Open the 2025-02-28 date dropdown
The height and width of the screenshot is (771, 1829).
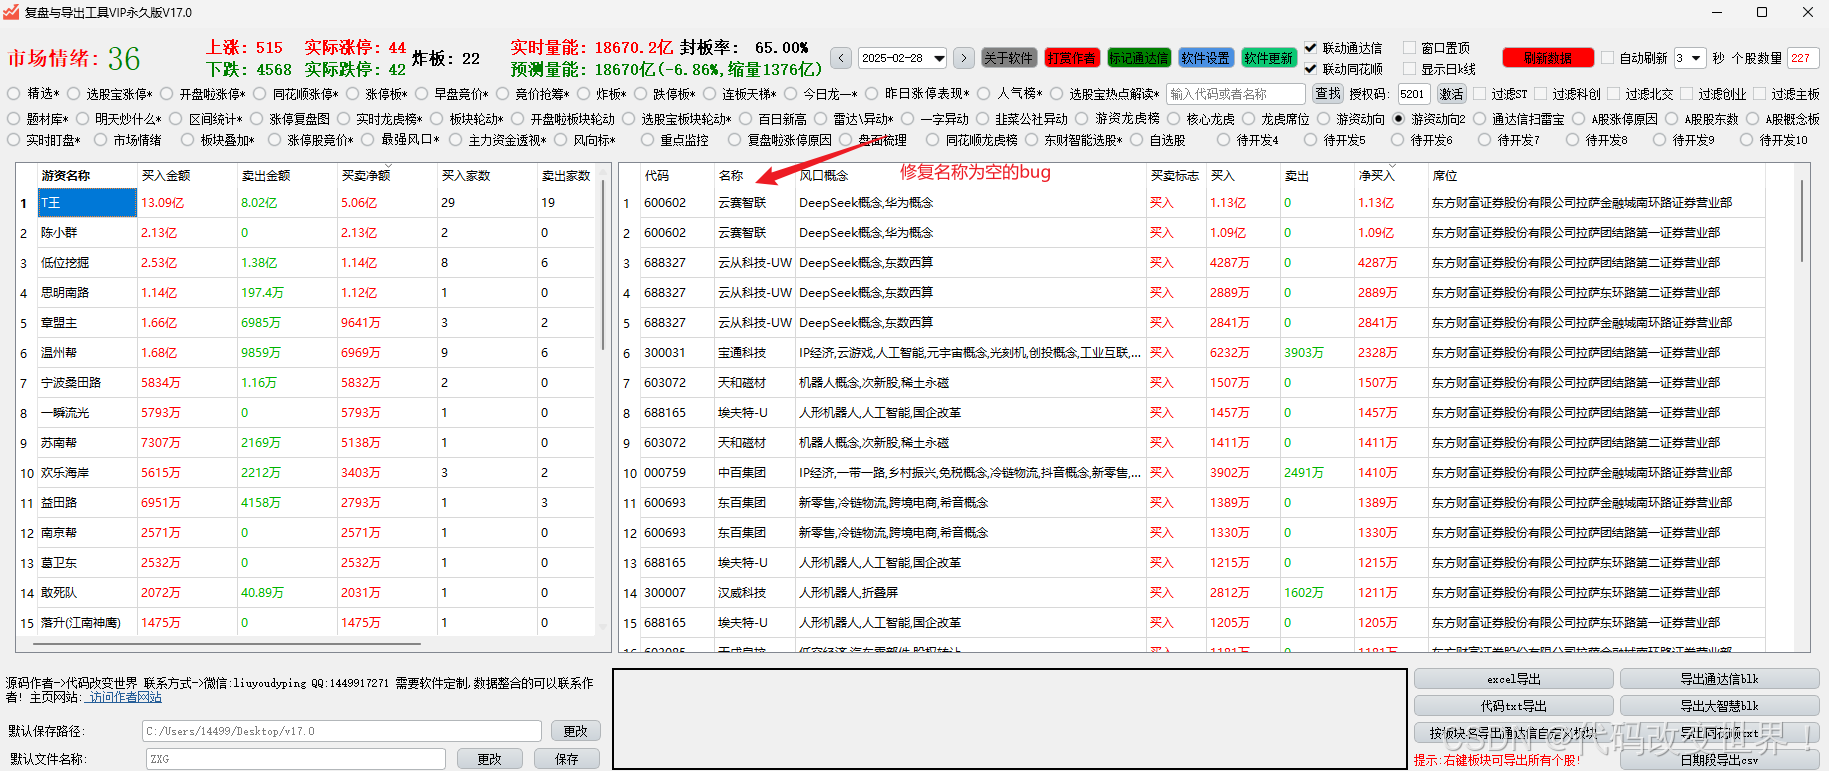(937, 58)
